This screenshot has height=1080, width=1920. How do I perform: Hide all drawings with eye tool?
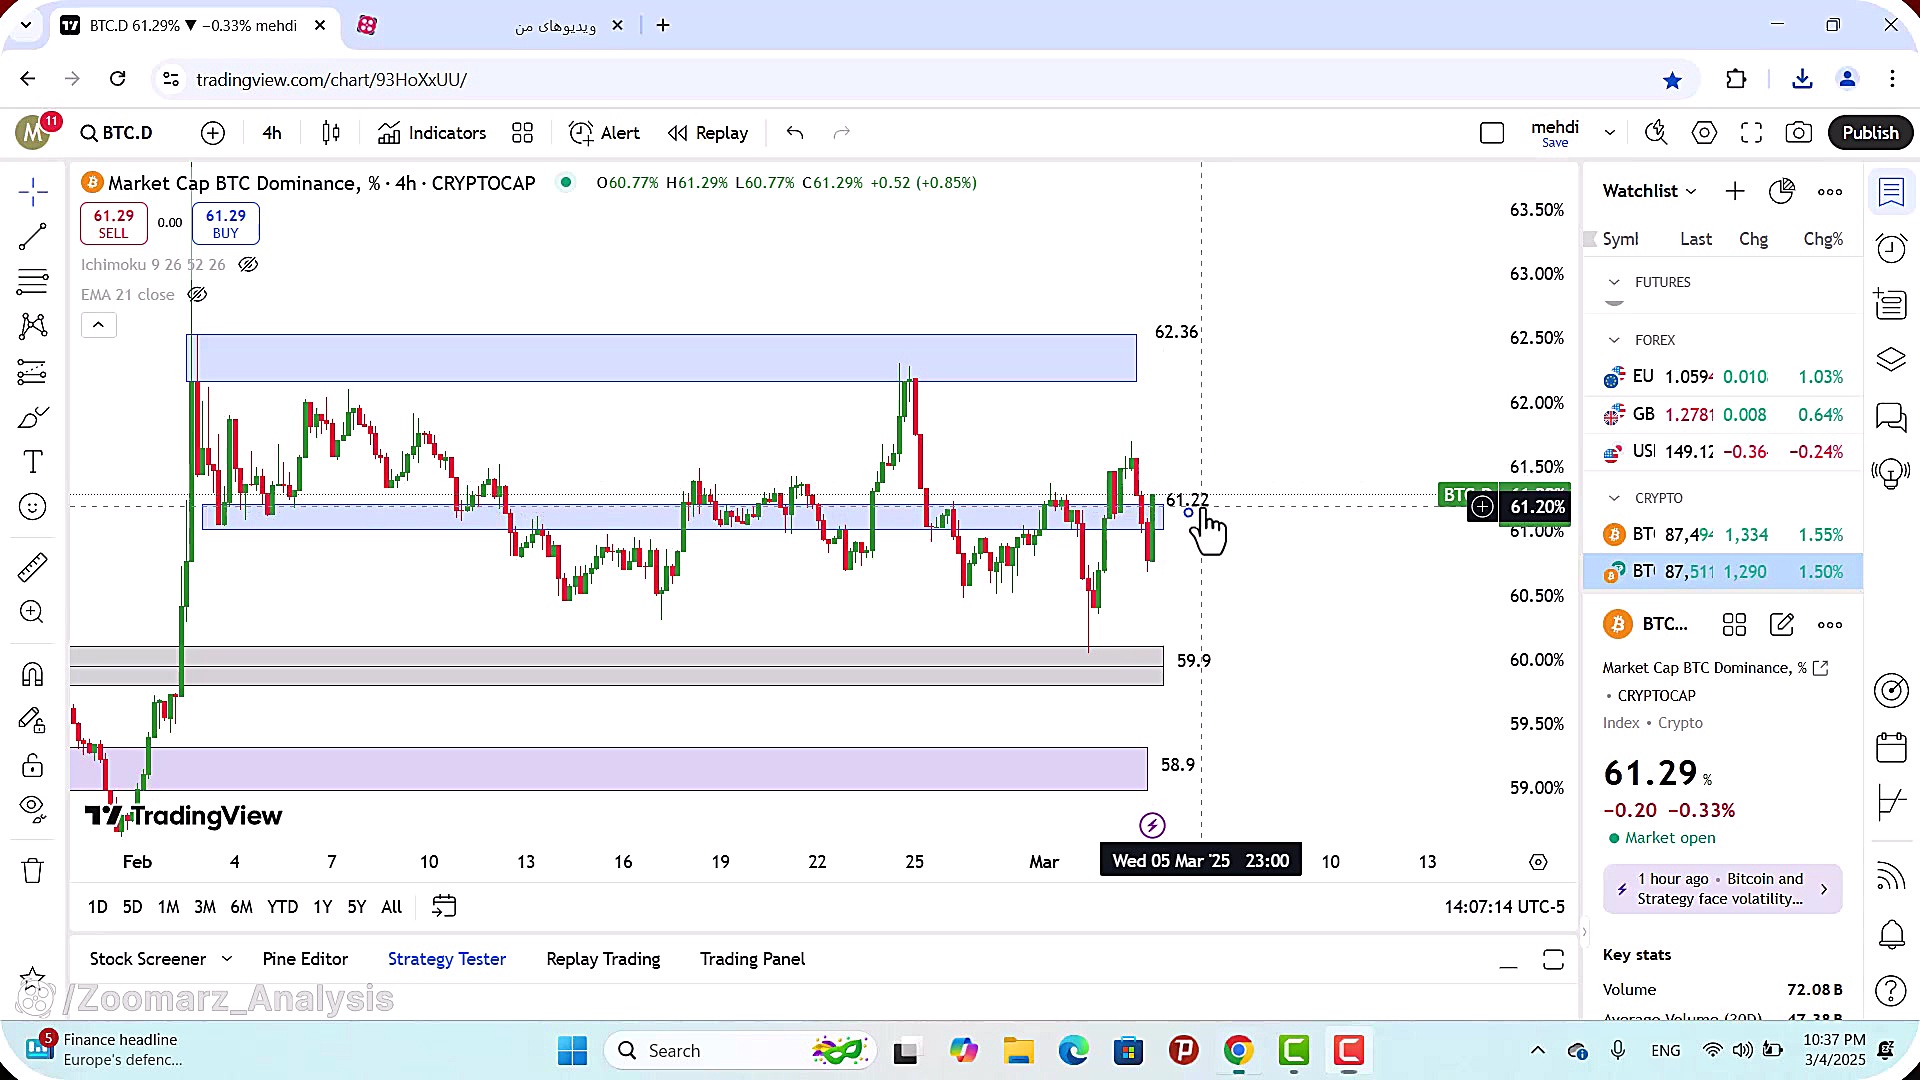(33, 809)
